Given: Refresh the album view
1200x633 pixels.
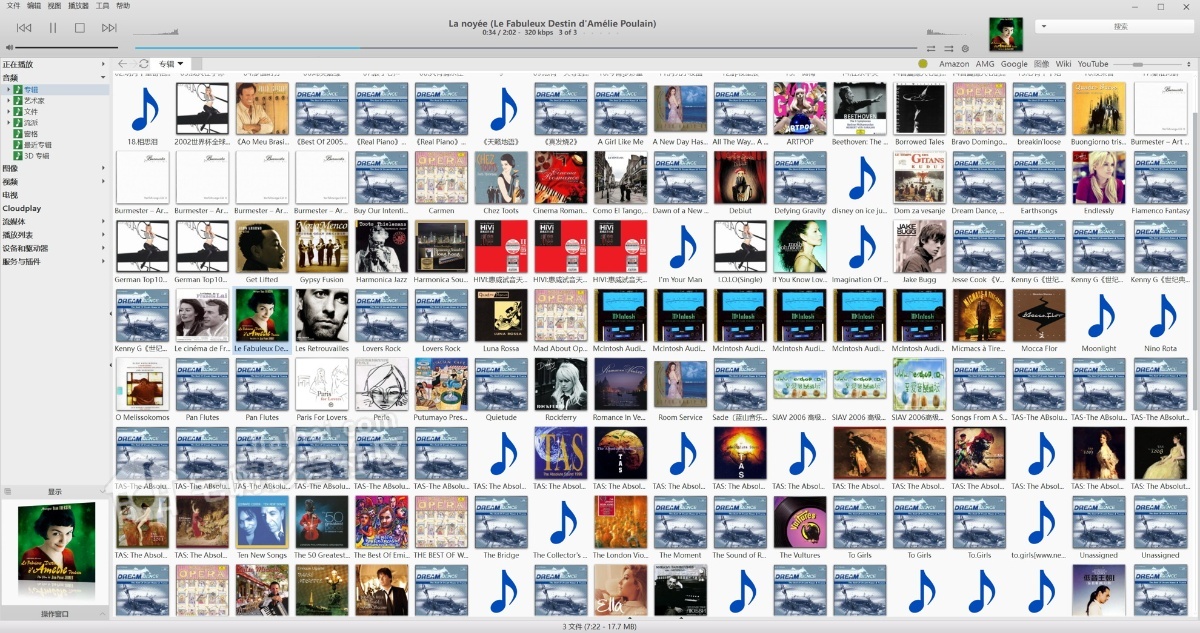Looking at the screenshot, I should point(144,64).
